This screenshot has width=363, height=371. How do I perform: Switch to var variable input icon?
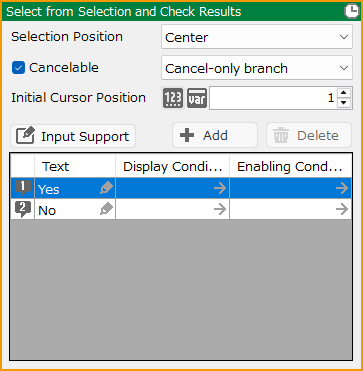point(197,98)
